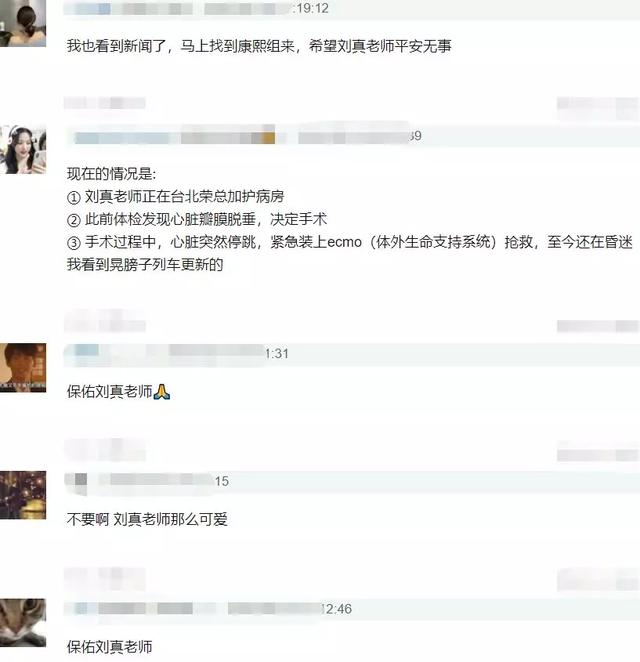The image size is (640, 662).
Task: Click text 我看到晃膀子列车更新的
Action: [145, 265]
